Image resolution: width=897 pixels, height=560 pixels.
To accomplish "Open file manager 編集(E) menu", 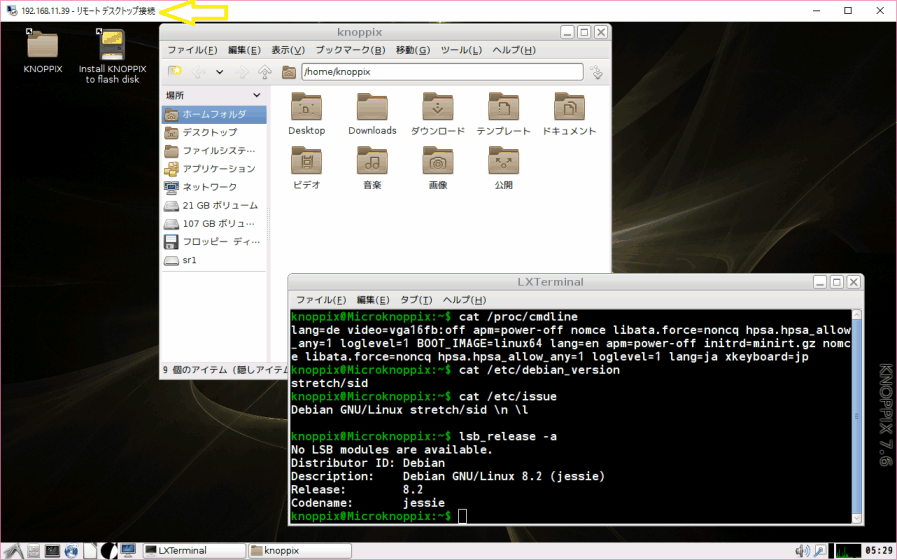I will pyautogui.click(x=244, y=50).
